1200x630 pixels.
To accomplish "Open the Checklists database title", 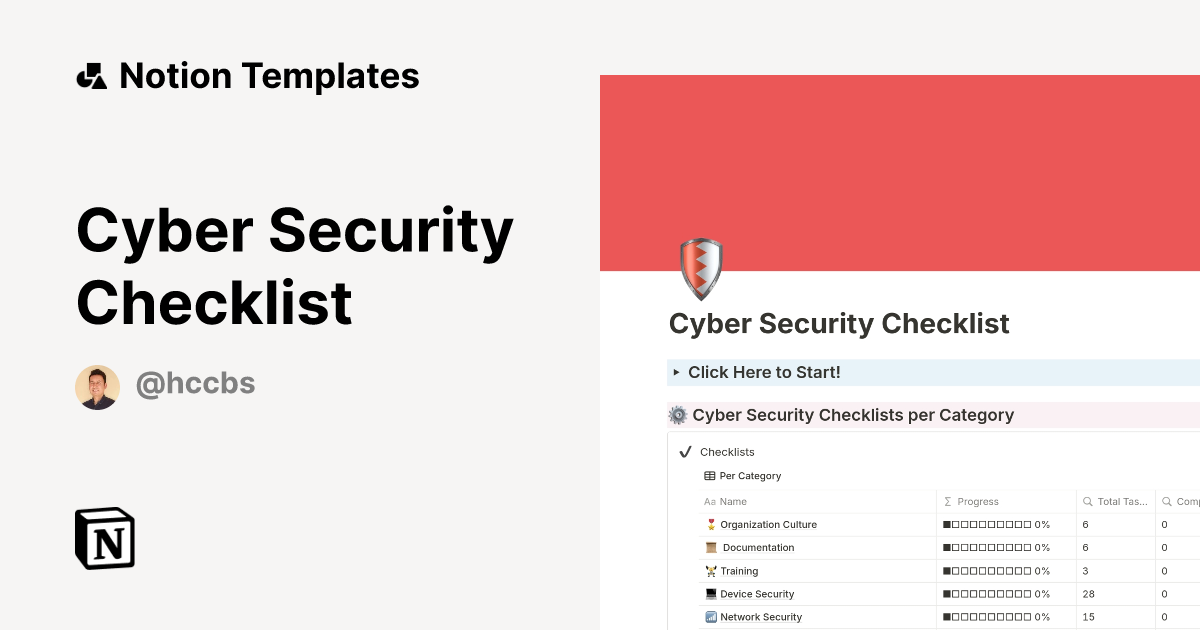I will tap(727, 451).
